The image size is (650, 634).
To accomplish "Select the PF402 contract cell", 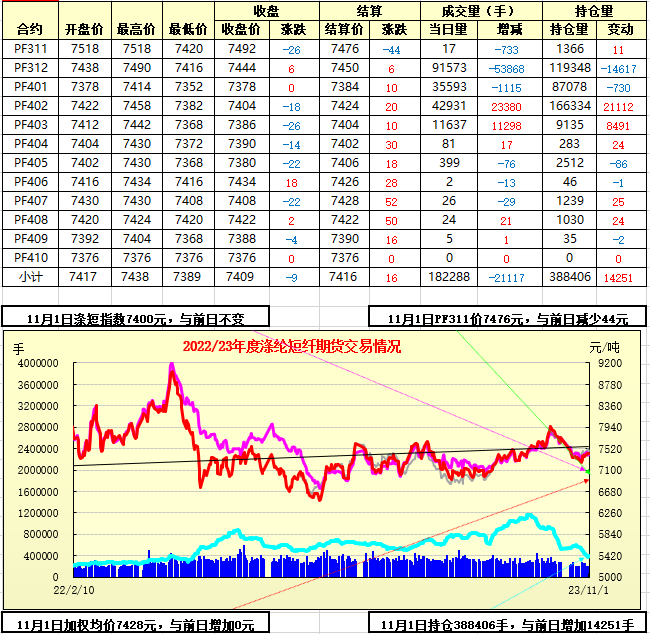I will tap(30, 105).
